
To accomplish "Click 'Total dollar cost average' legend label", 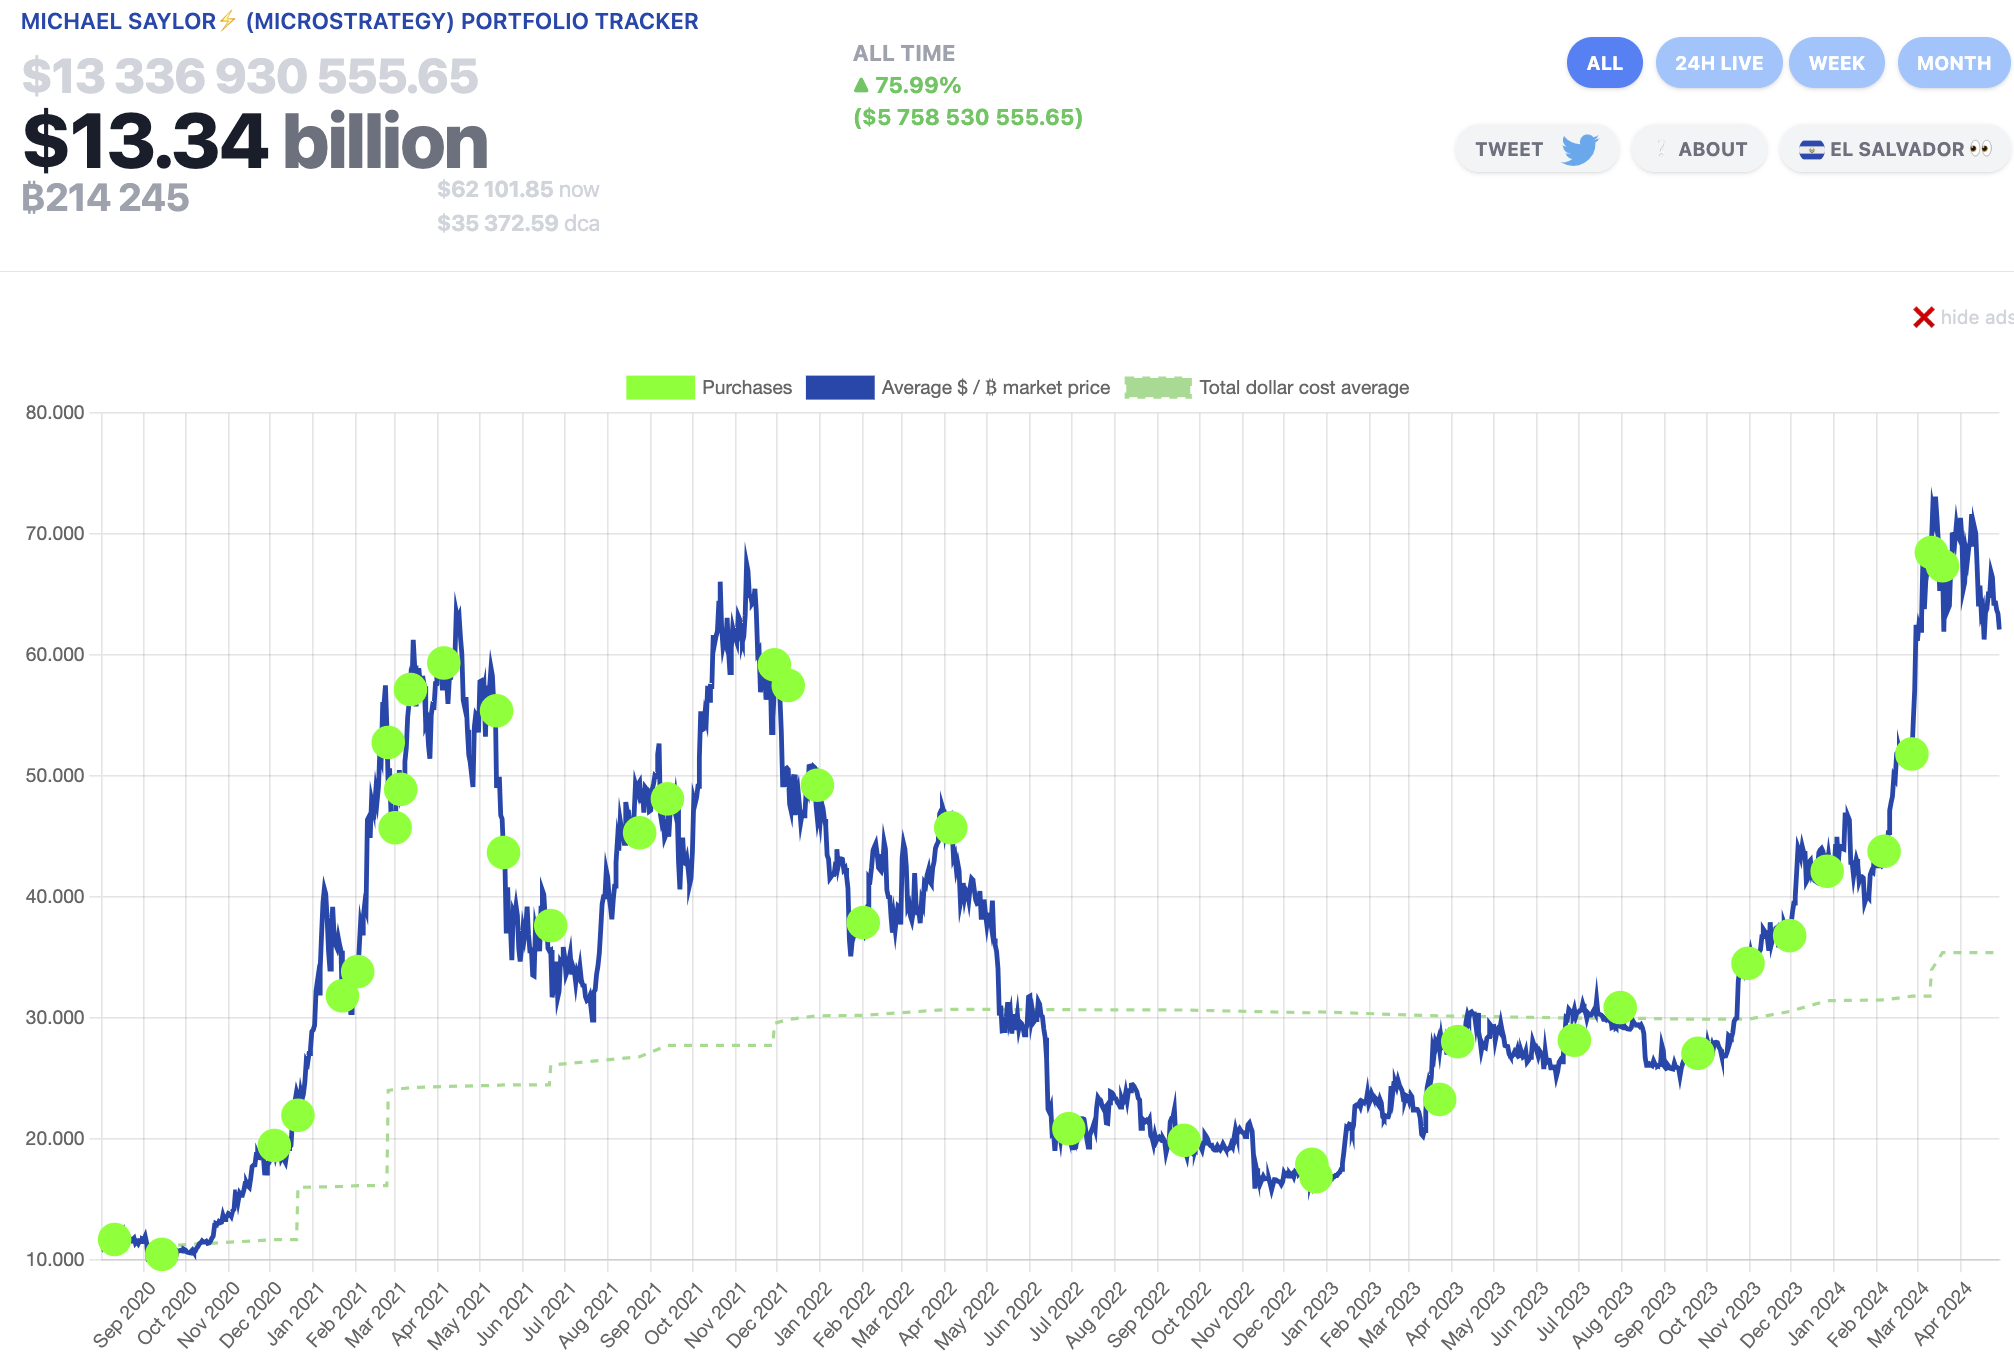I will [x=1304, y=388].
